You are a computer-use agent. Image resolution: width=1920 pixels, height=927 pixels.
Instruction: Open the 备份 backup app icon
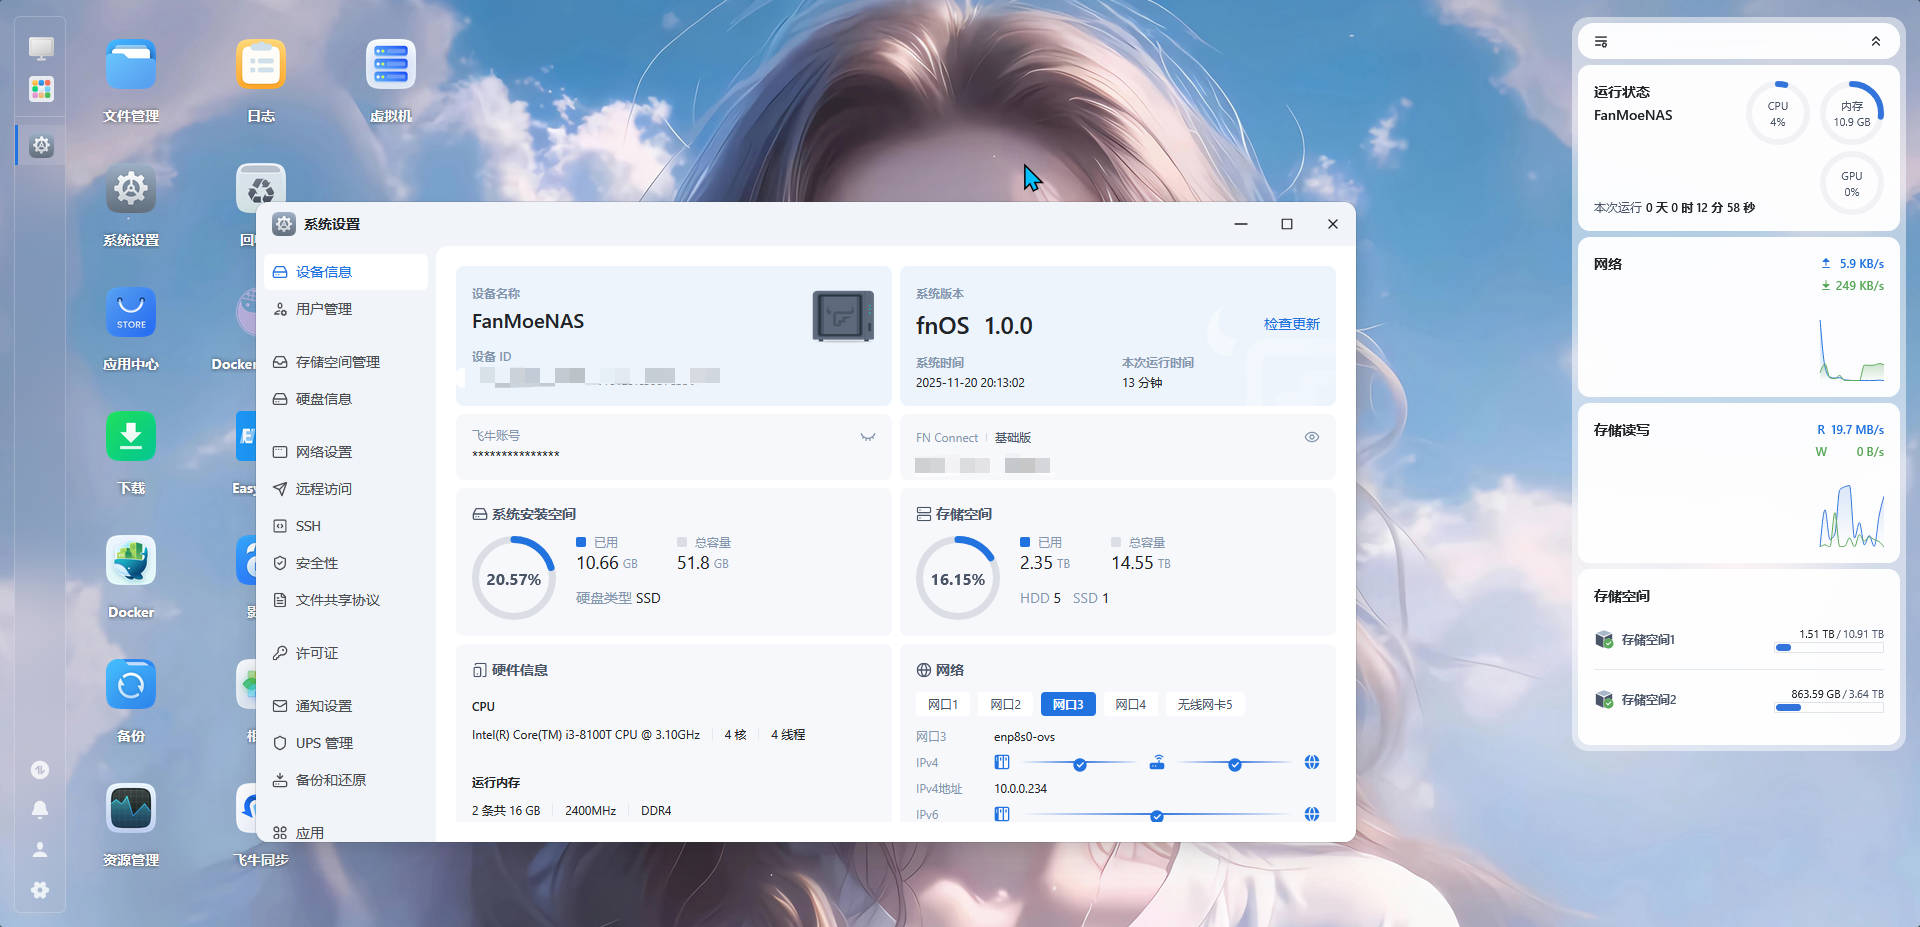[131, 684]
